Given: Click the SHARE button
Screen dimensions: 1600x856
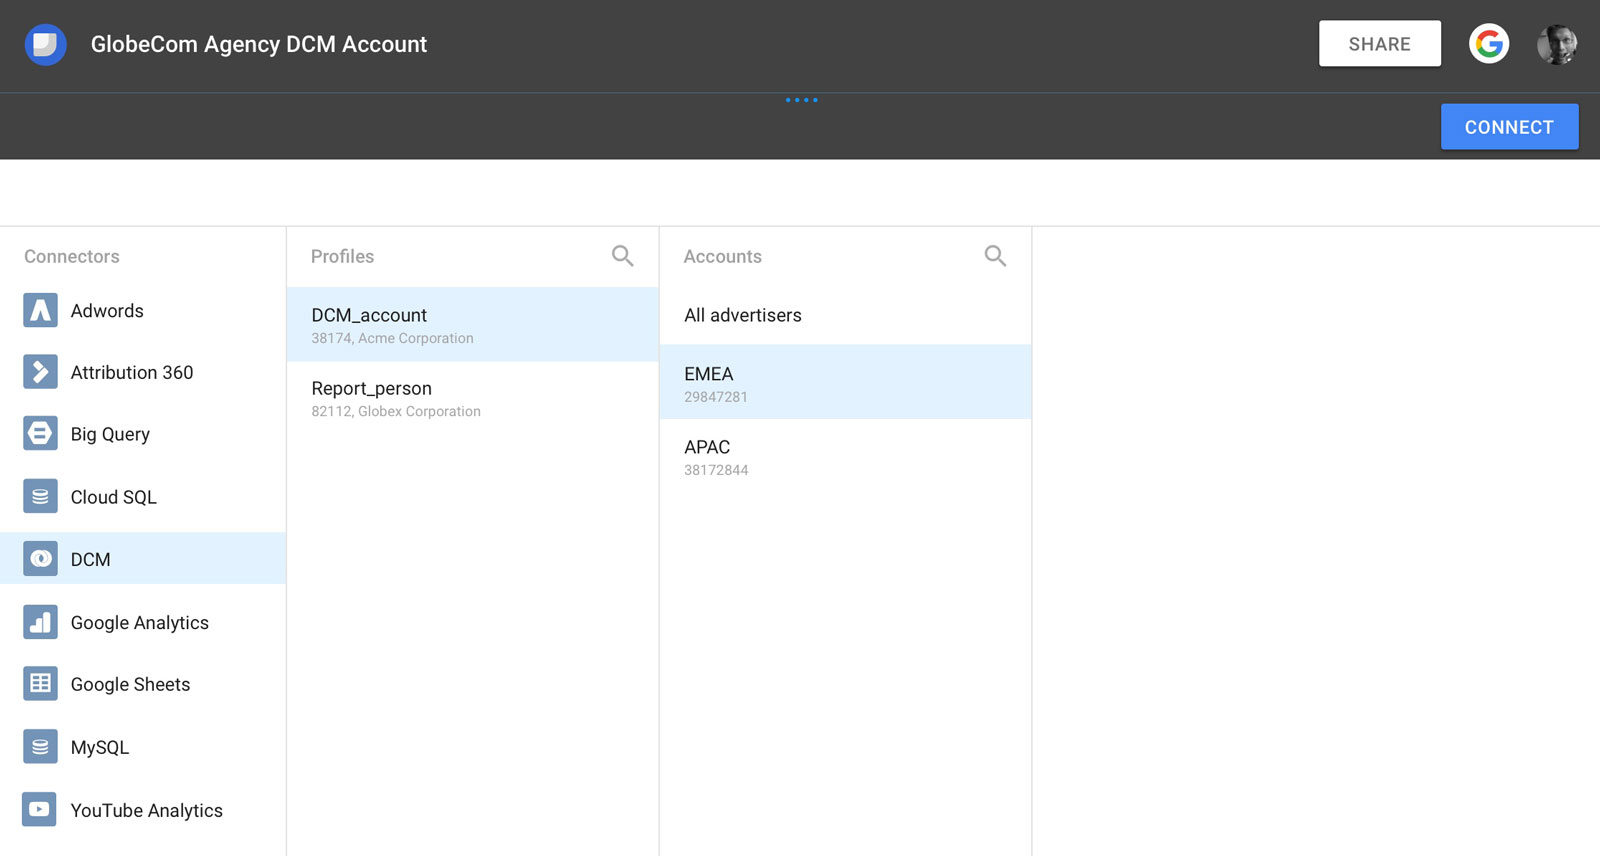Looking at the screenshot, I should tap(1380, 44).
